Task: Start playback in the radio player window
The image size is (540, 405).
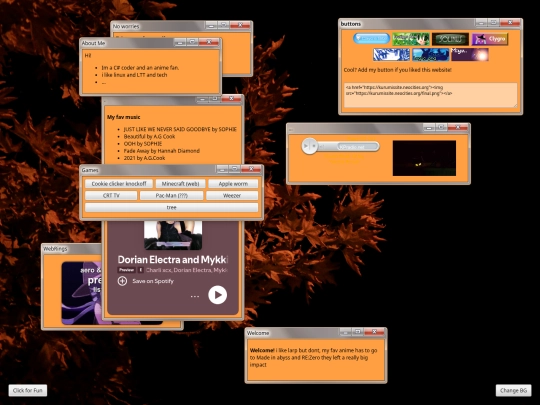Action: pyautogui.click(x=306, y=146)
